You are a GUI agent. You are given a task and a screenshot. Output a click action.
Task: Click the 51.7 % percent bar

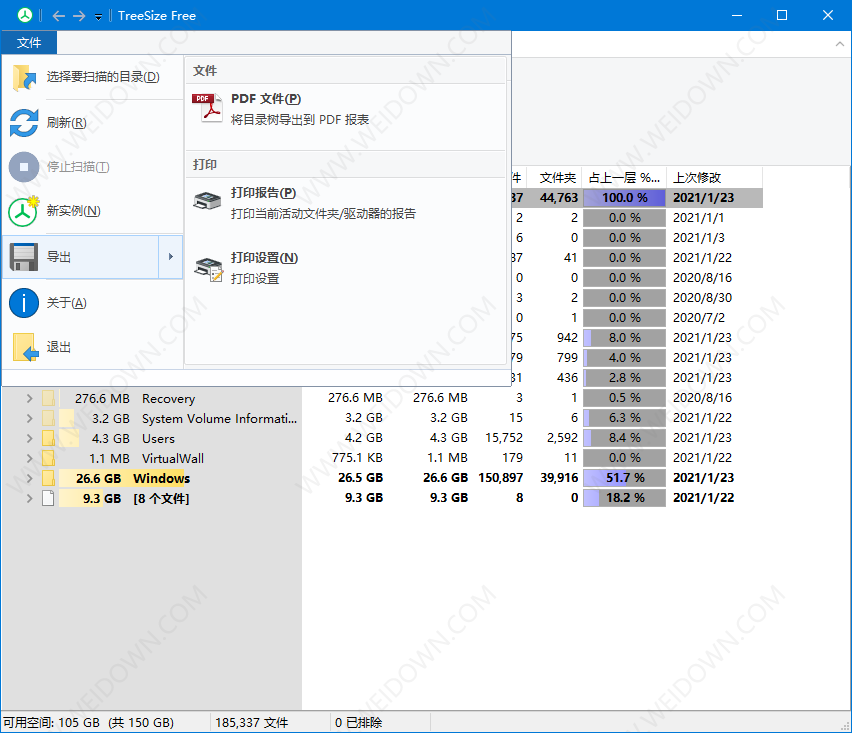(x=624, y=478)
